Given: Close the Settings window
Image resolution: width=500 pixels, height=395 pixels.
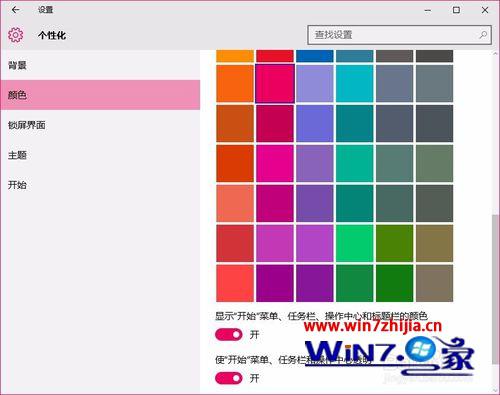Looking at the screenshot, I should pos(485,10).
